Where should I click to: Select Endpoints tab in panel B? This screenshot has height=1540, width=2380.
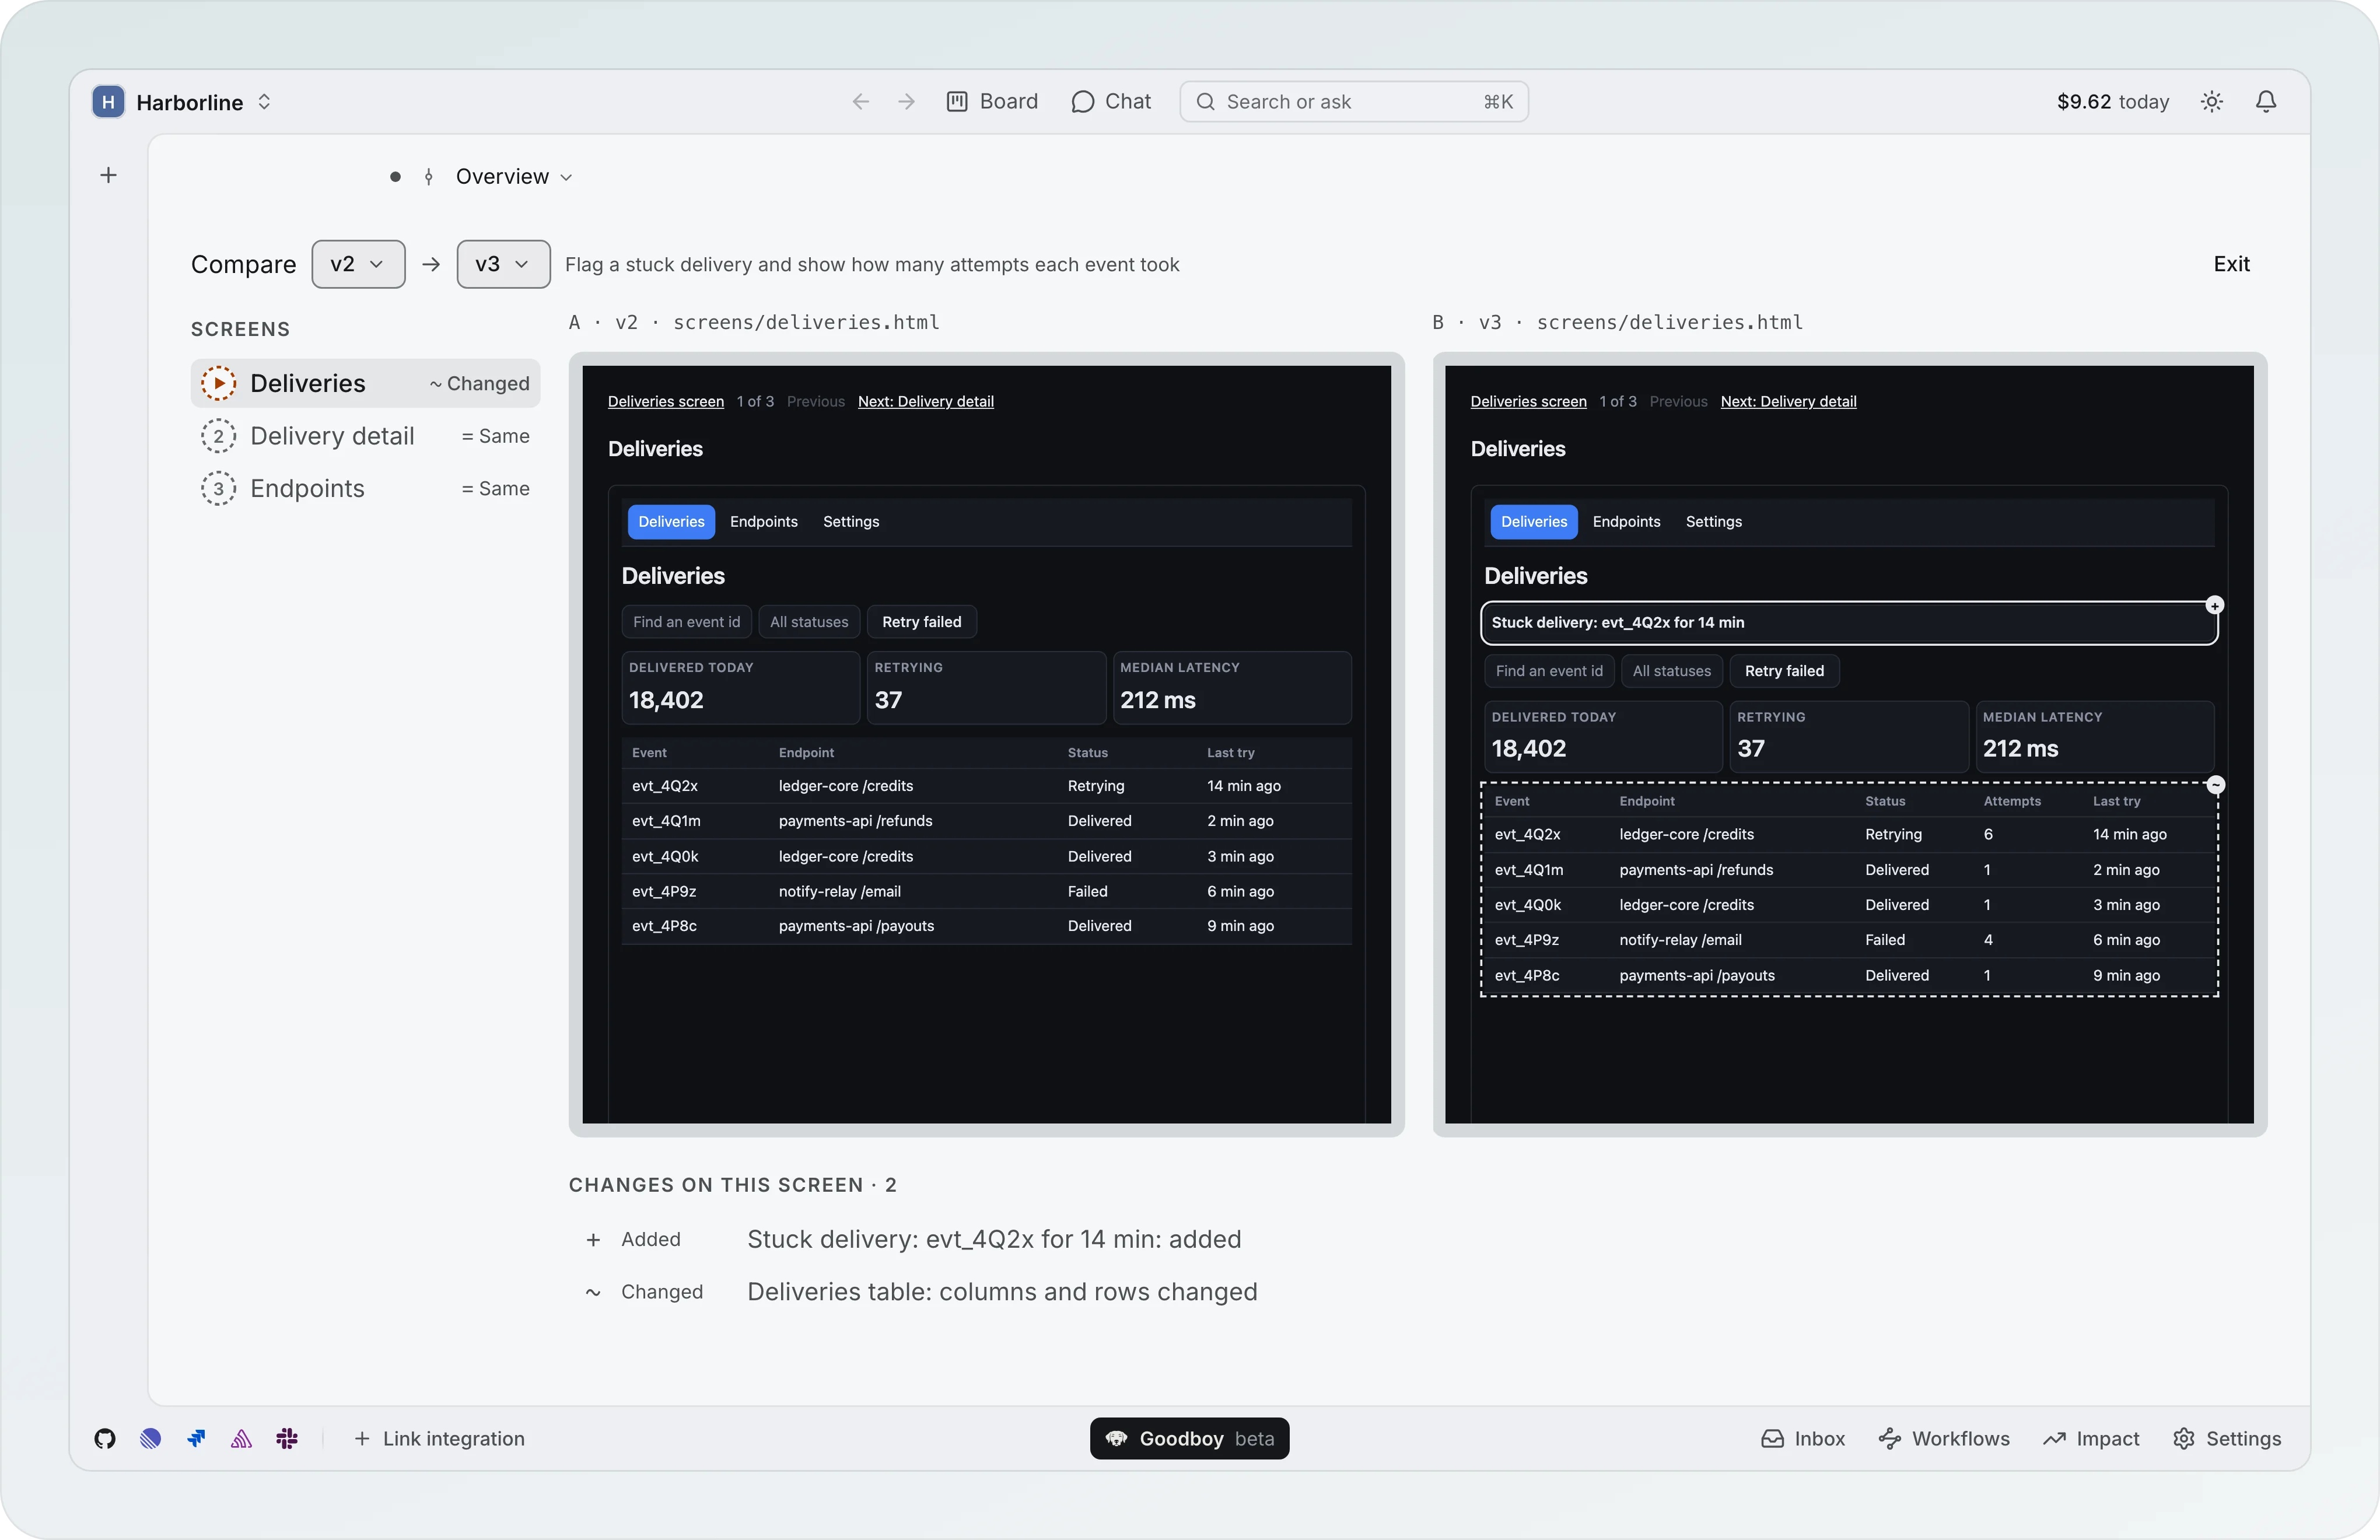click(1626, 522)
